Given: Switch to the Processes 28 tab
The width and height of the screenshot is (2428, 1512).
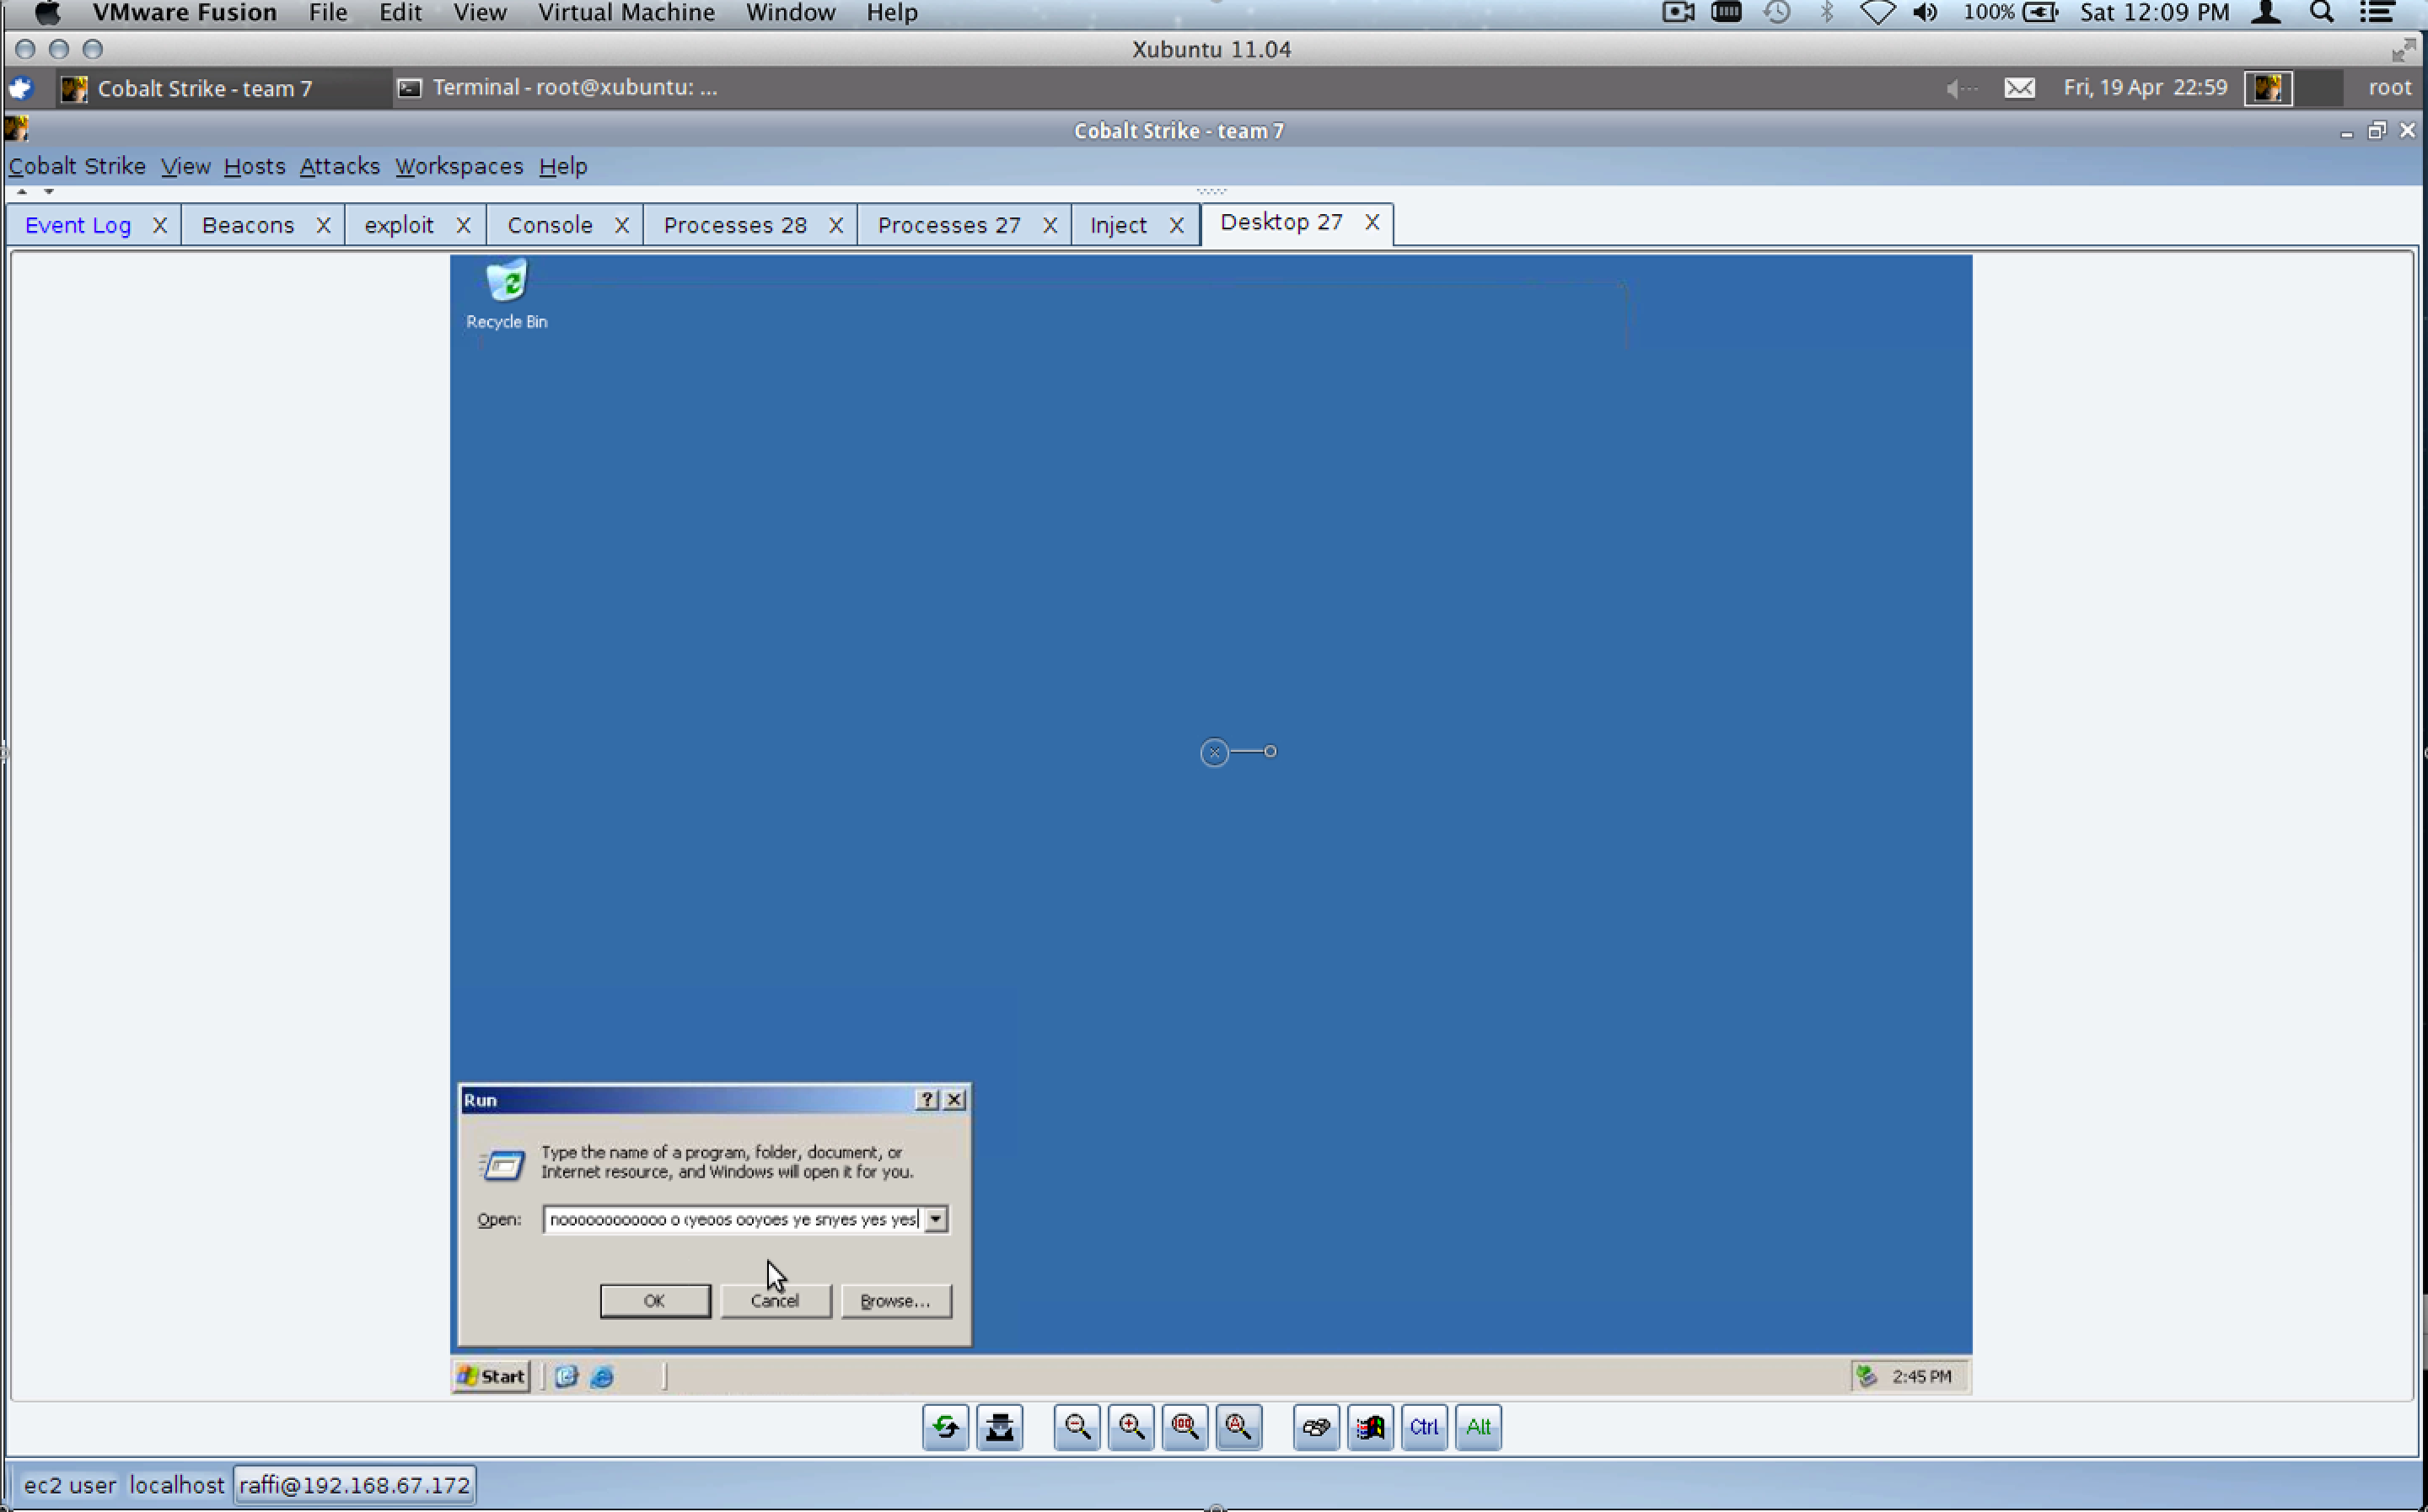Looking at the screenshot, I should 734,225.
